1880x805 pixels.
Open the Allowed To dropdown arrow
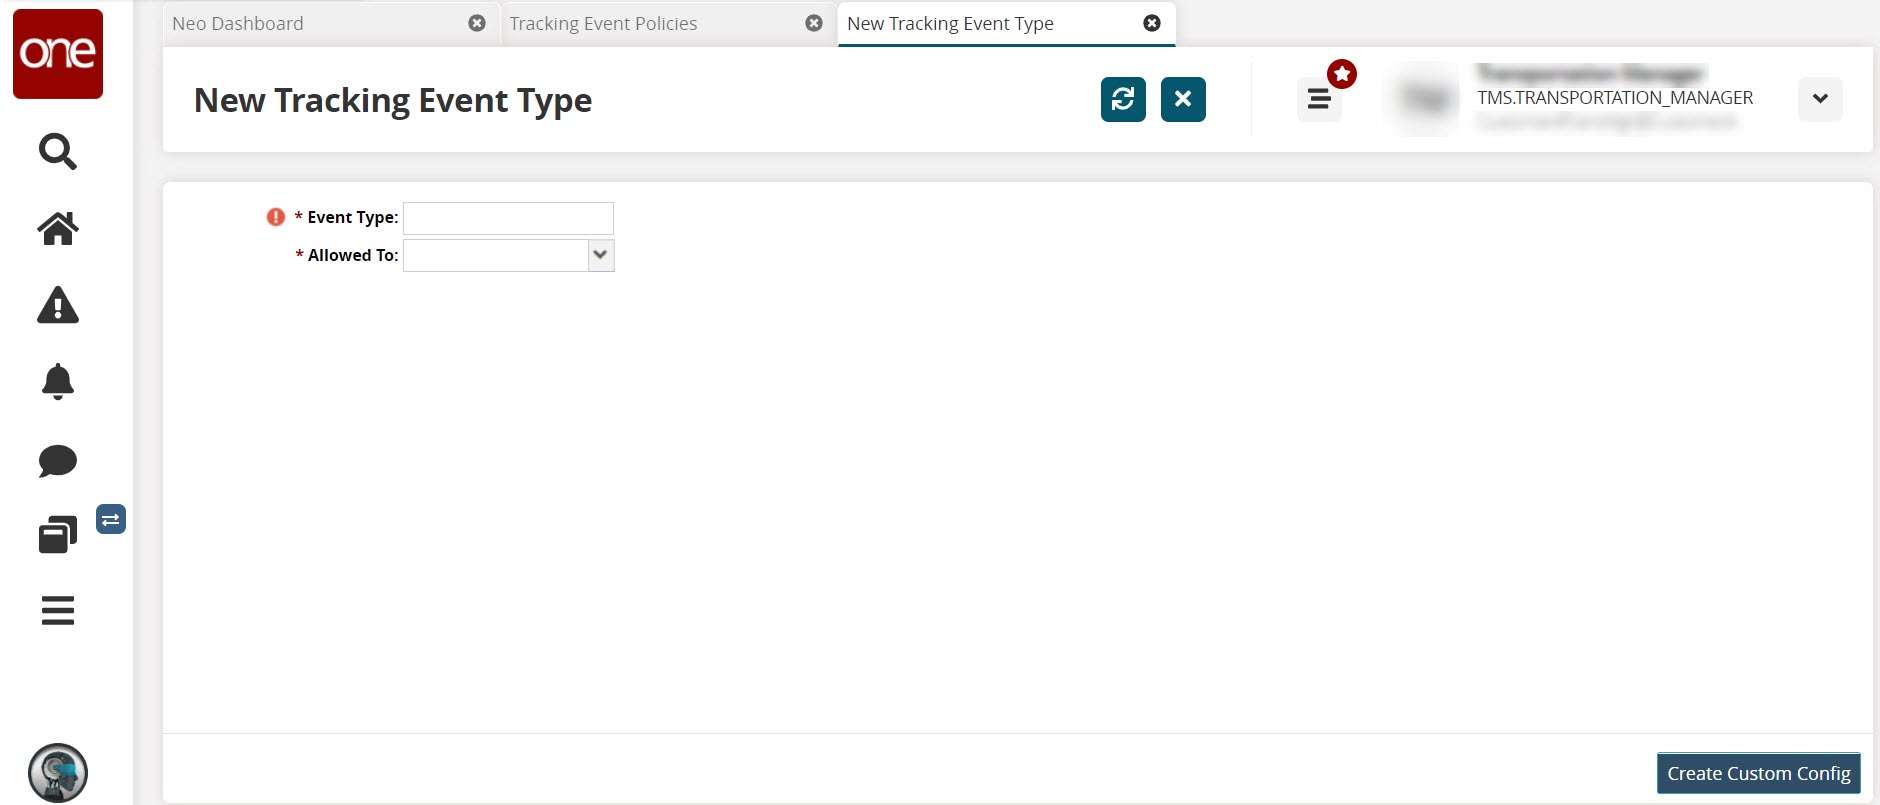coord(600,255)
